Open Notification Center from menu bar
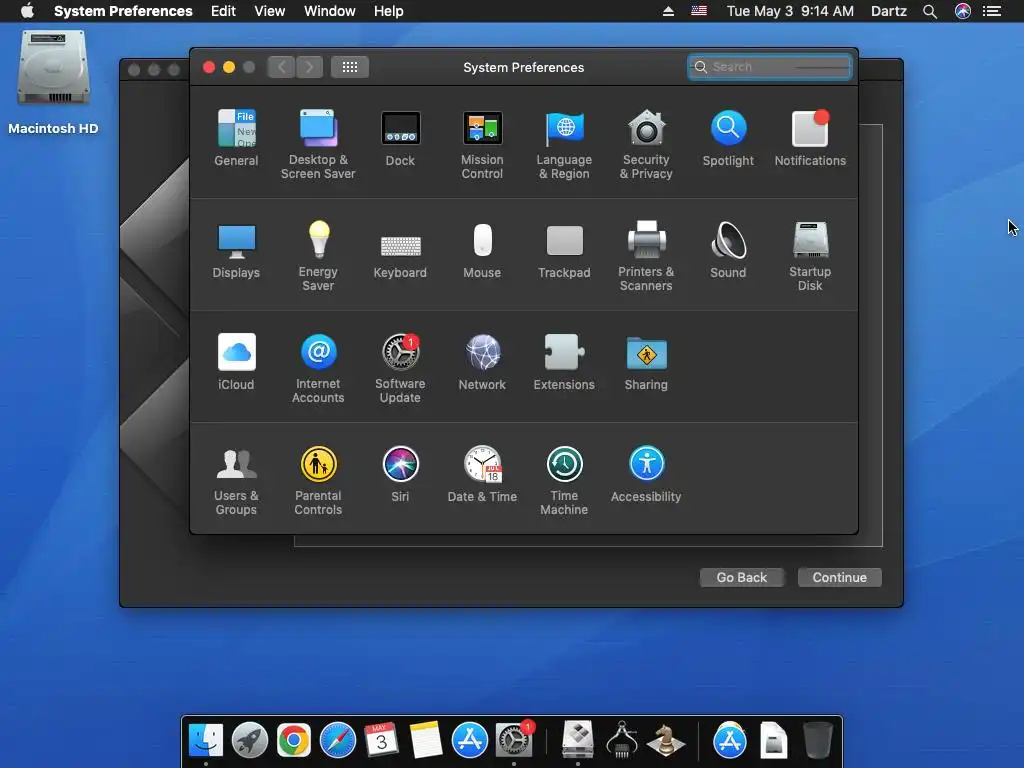 [992, 11]
